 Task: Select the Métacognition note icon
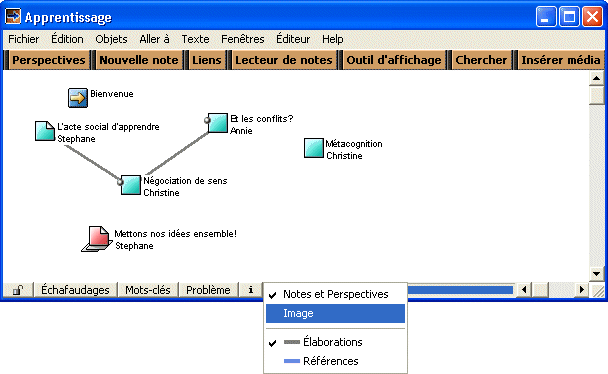tap(314, 148)
